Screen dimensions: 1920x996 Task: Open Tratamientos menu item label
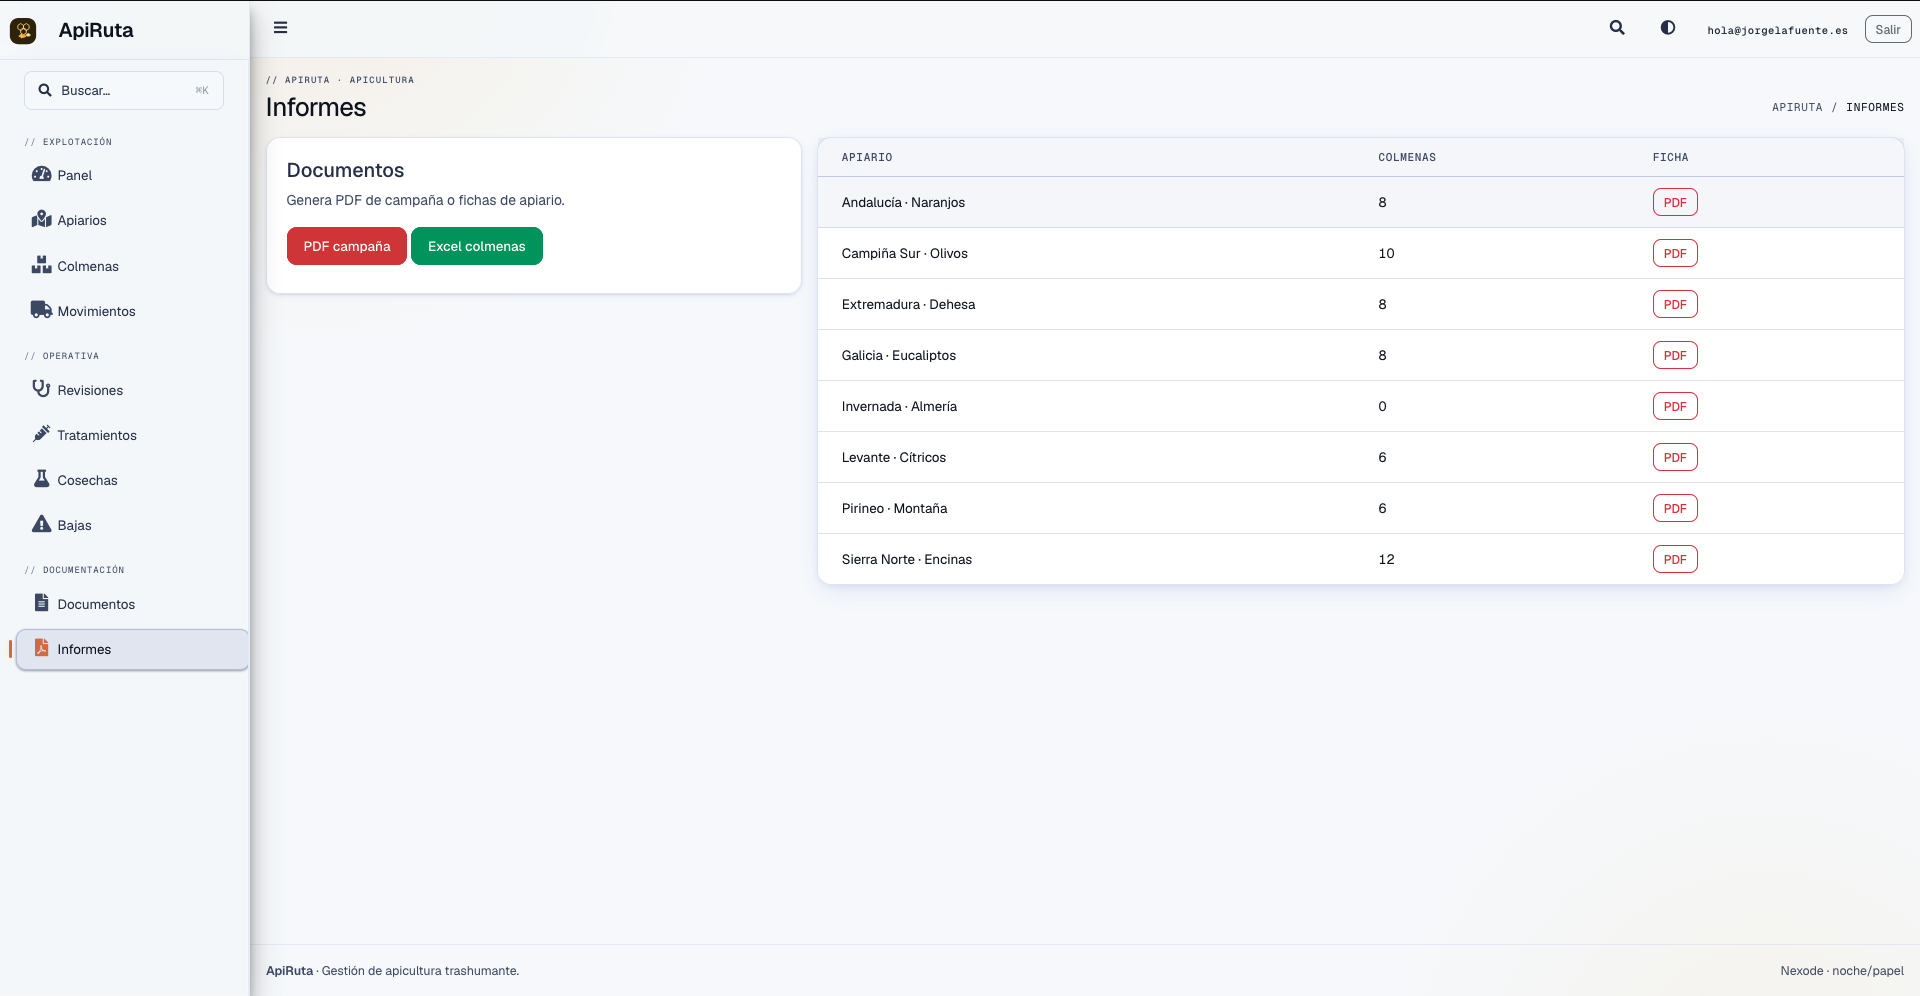97,435
